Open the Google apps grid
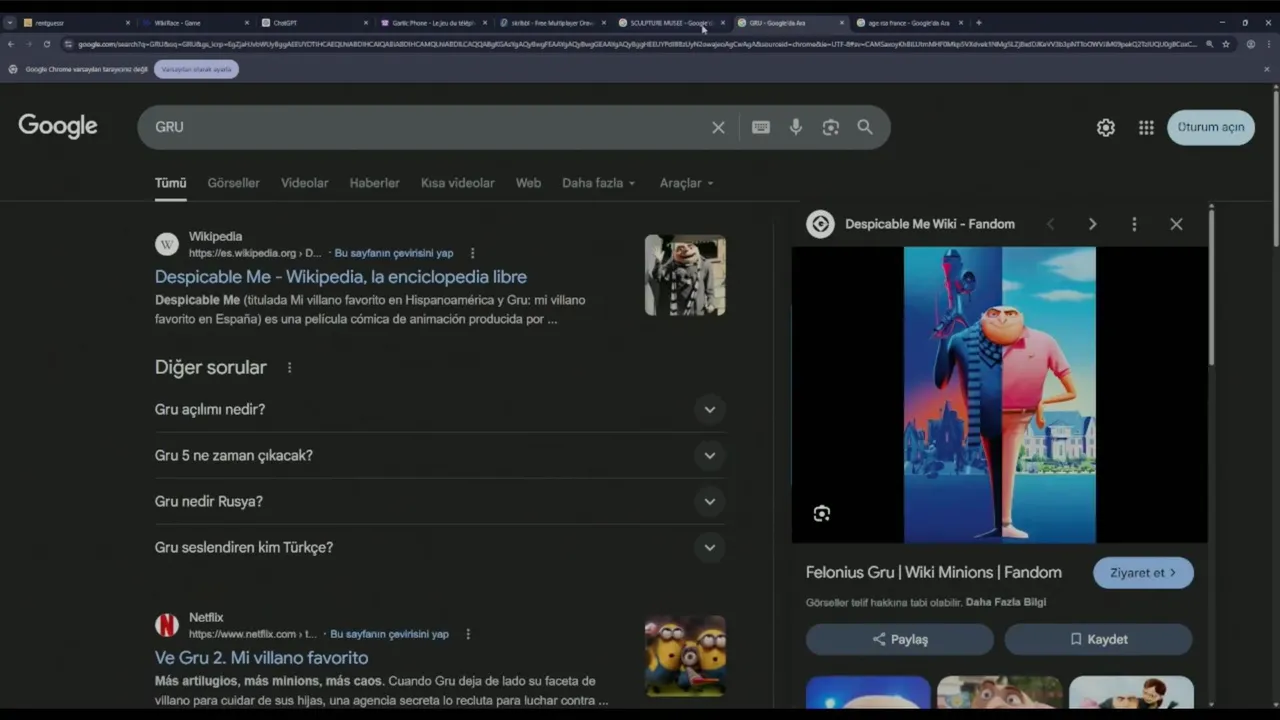 (1146, 127)
